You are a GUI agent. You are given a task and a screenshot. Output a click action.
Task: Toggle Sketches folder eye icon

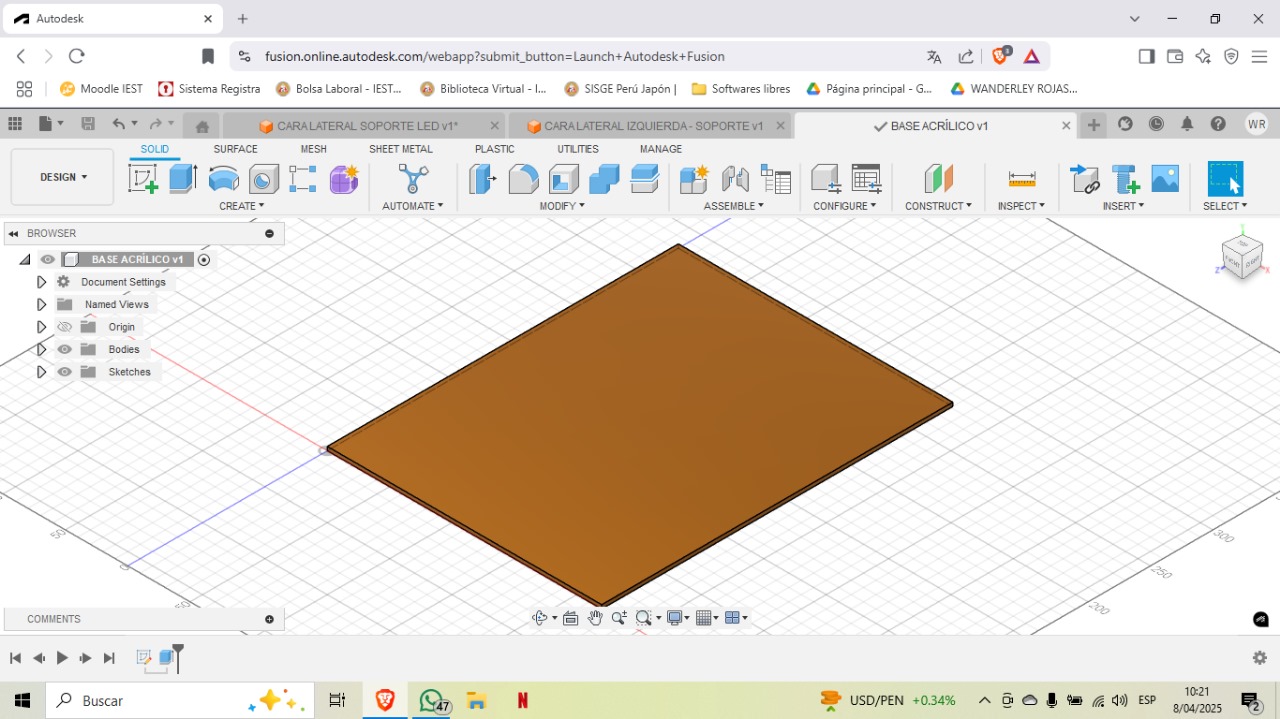pyautogui.click(x=65, y=372)
